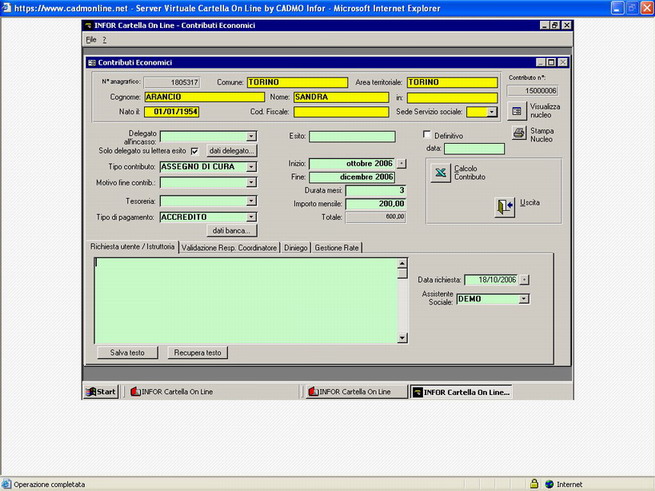Click the Inizio field showing ottobre 2006
655x491 pixels.
[352, 163]
